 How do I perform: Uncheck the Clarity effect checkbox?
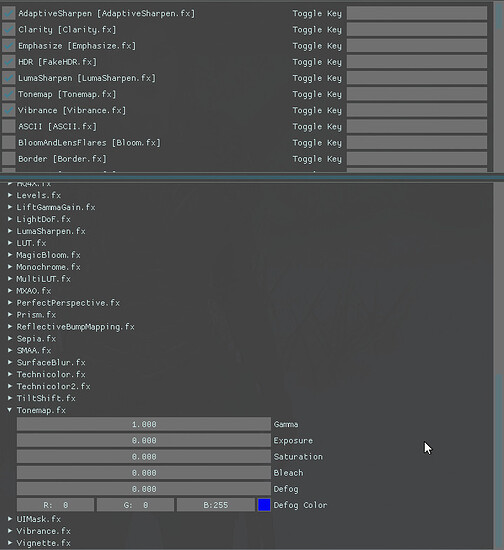click(x=9, y=29)
